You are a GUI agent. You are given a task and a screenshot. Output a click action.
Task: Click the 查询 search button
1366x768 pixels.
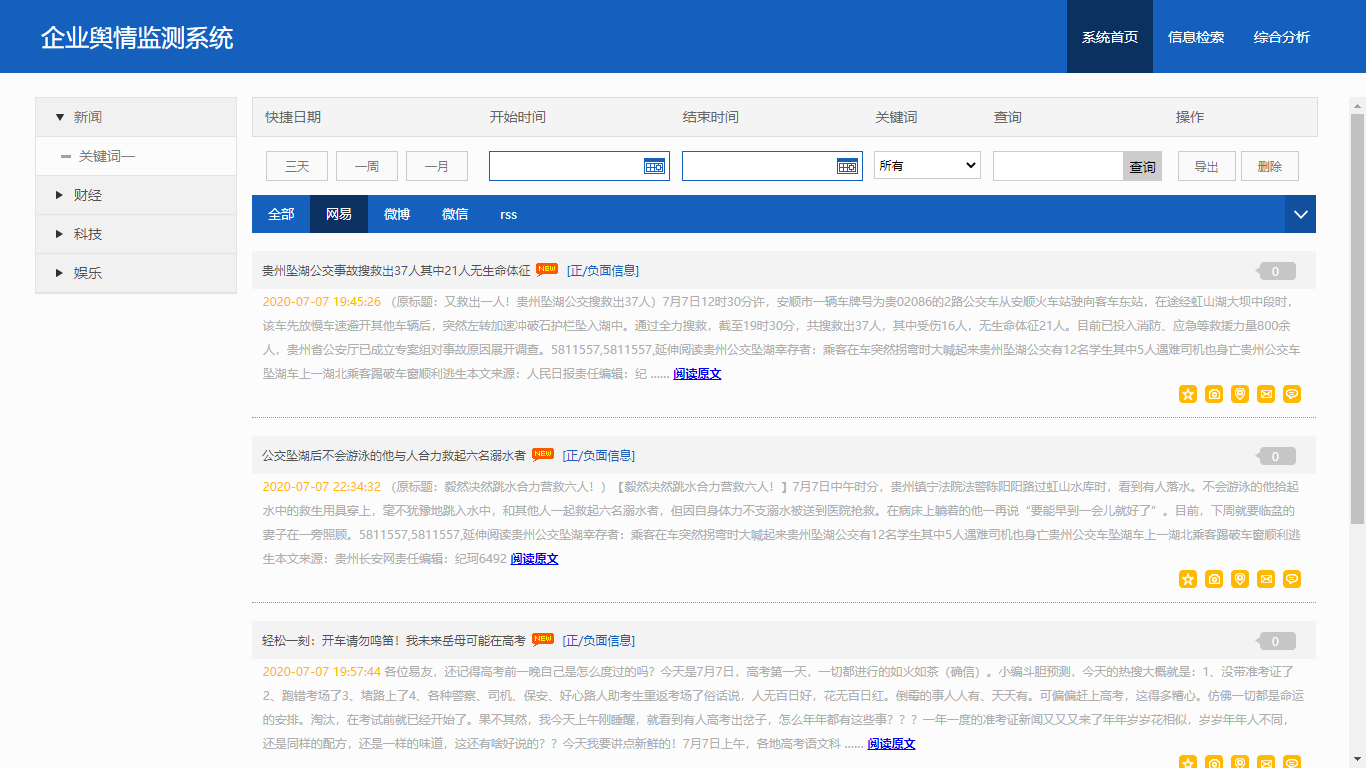click(1142, 167)
